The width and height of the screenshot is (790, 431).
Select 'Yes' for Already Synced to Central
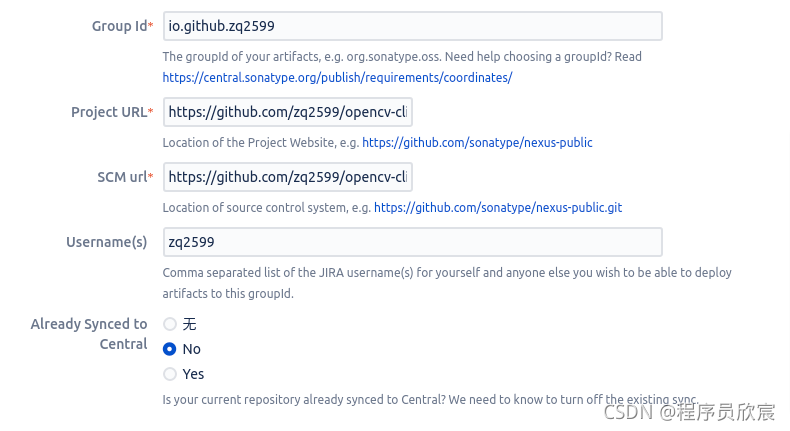[170, 374]
